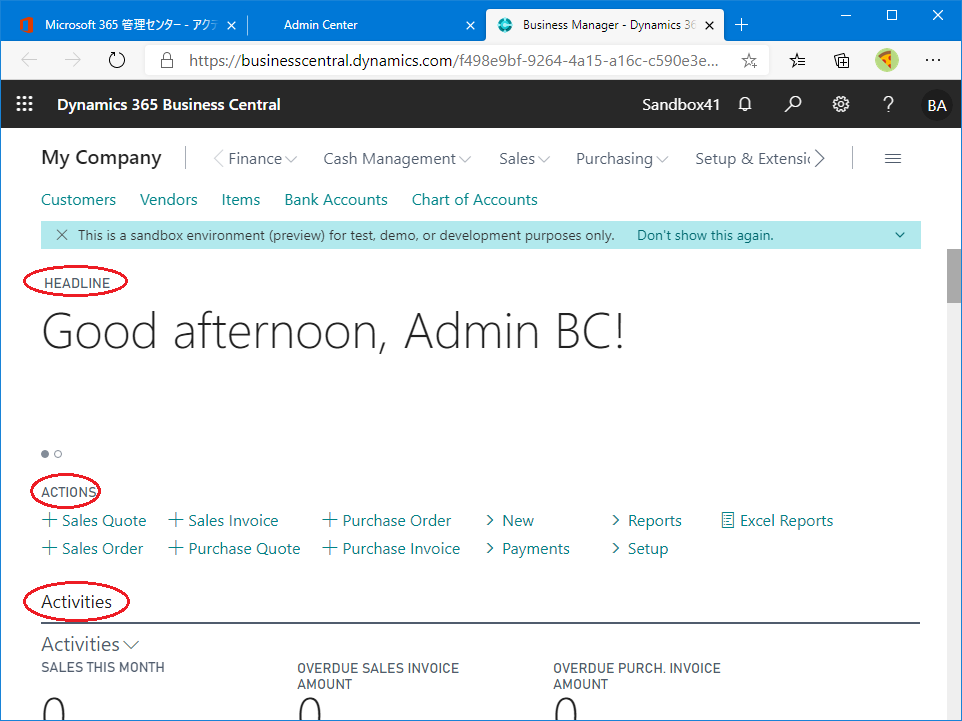Create a new Purchase Order

[x=387, y=520]
